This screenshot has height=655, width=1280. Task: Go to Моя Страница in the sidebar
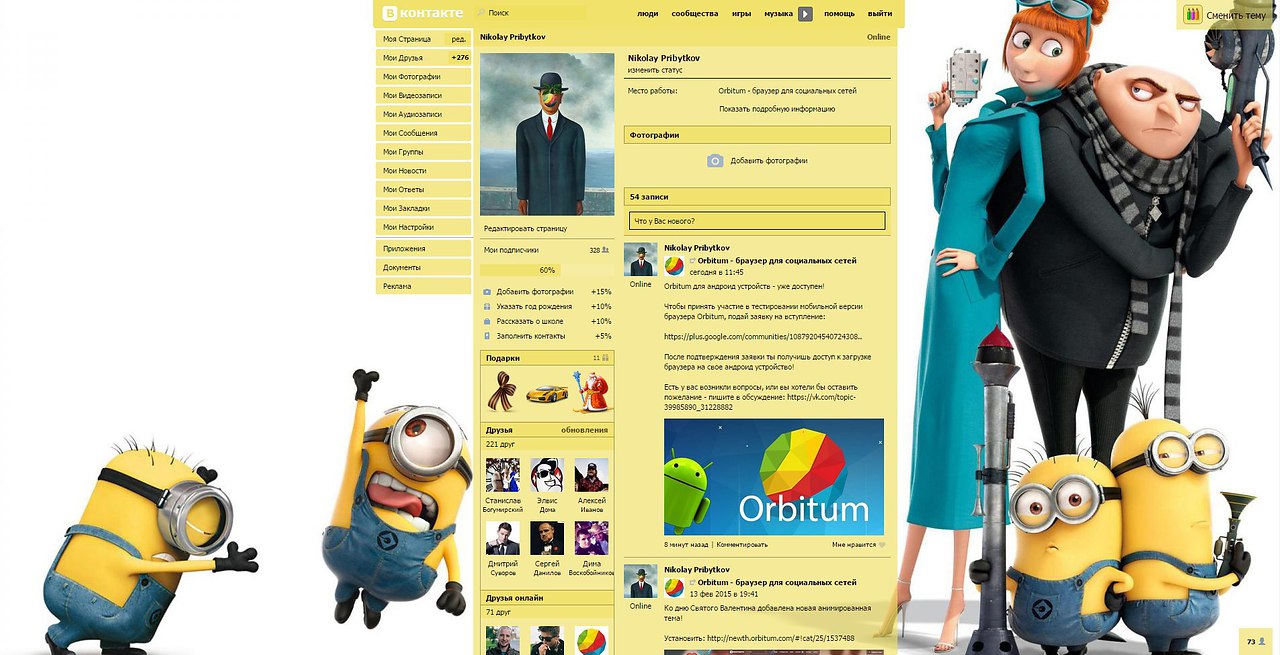click(x=412, y=39)
